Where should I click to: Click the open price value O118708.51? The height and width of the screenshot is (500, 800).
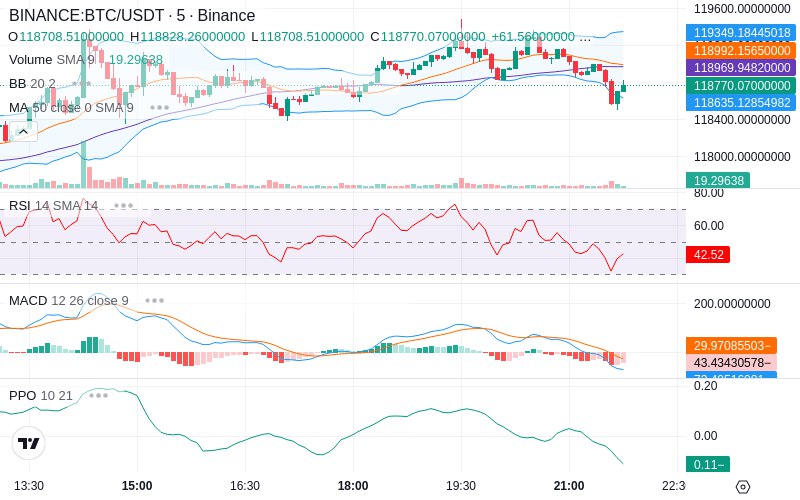click(66, 37)
